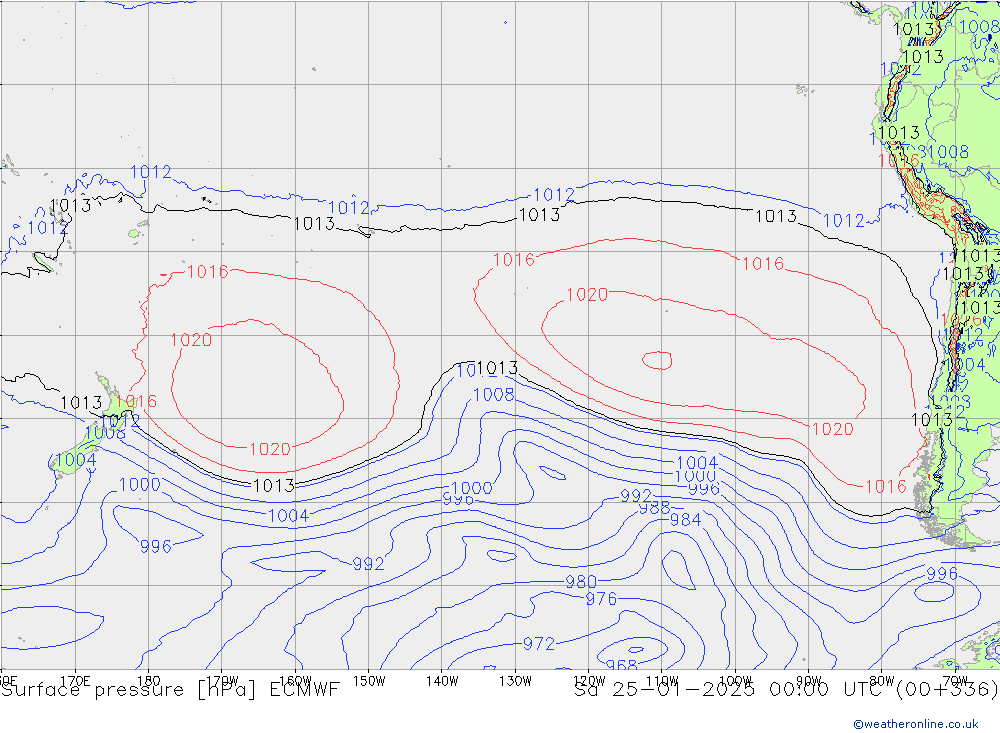
Task: Click the 976 isobar label
Action: pyautogui.click(x=601, y=599)
